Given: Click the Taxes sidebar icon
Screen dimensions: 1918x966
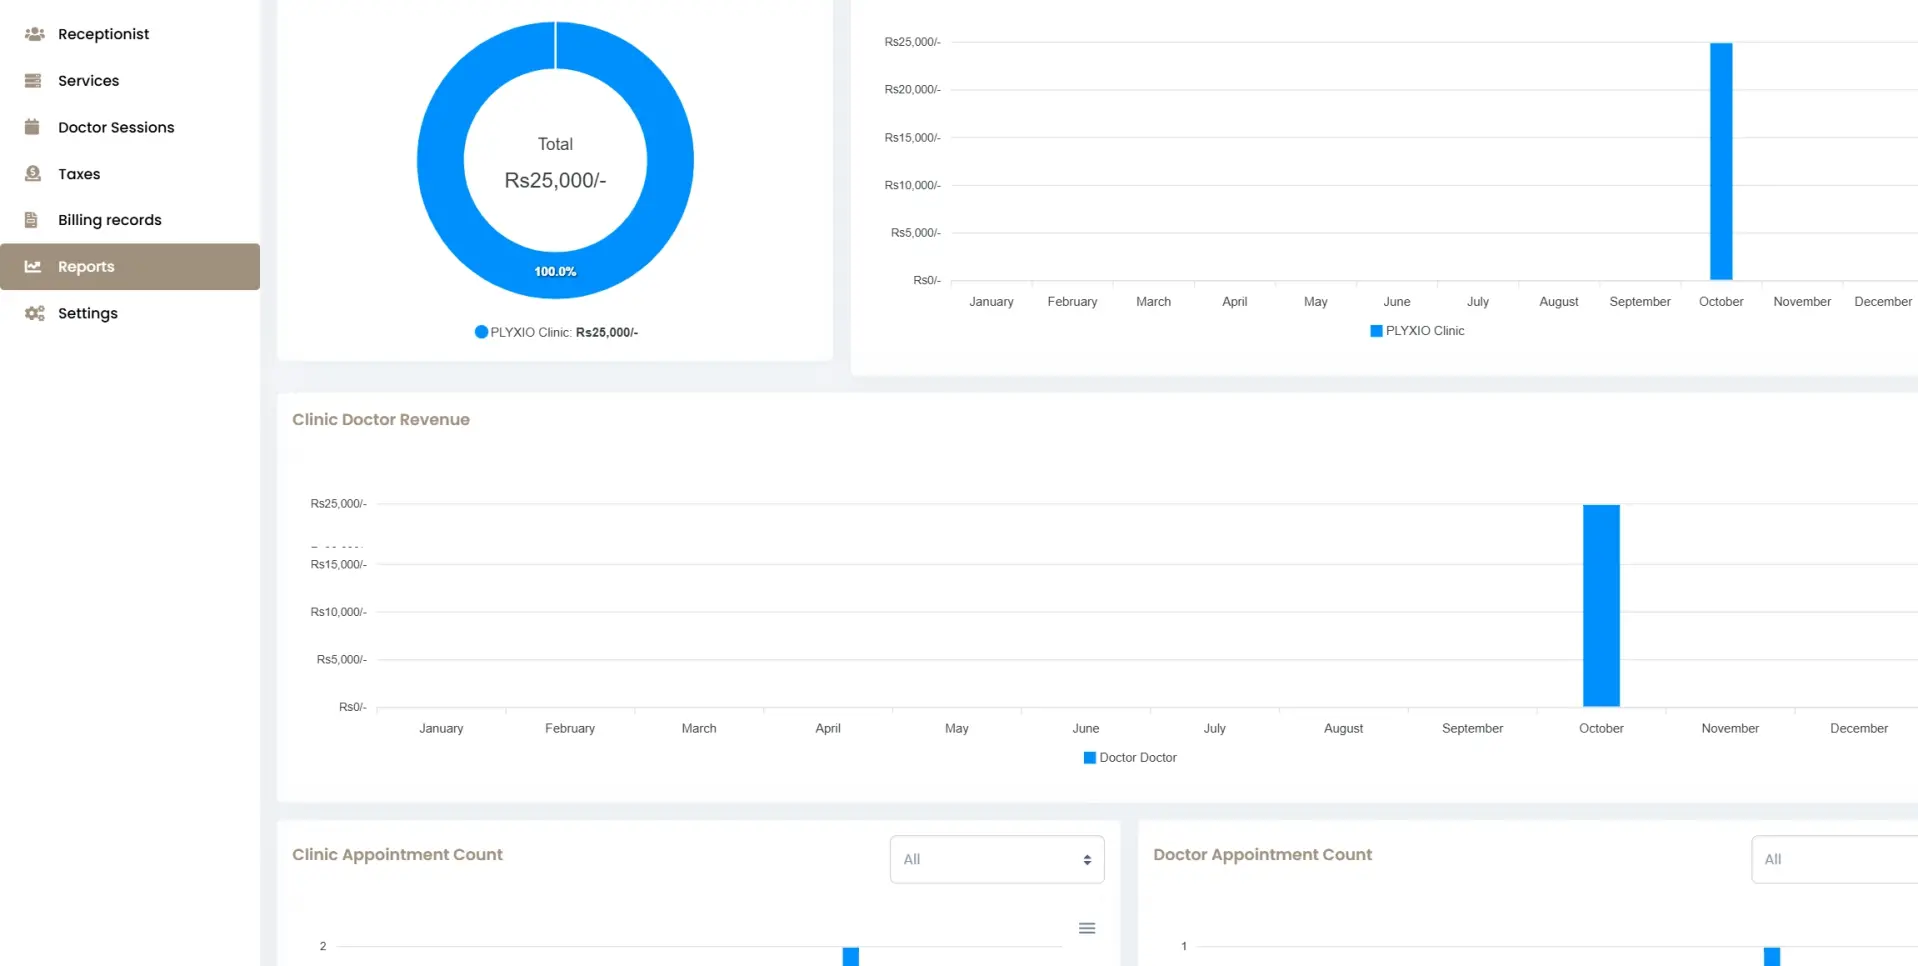Looking at the screenshot, I should coord(33,174).
